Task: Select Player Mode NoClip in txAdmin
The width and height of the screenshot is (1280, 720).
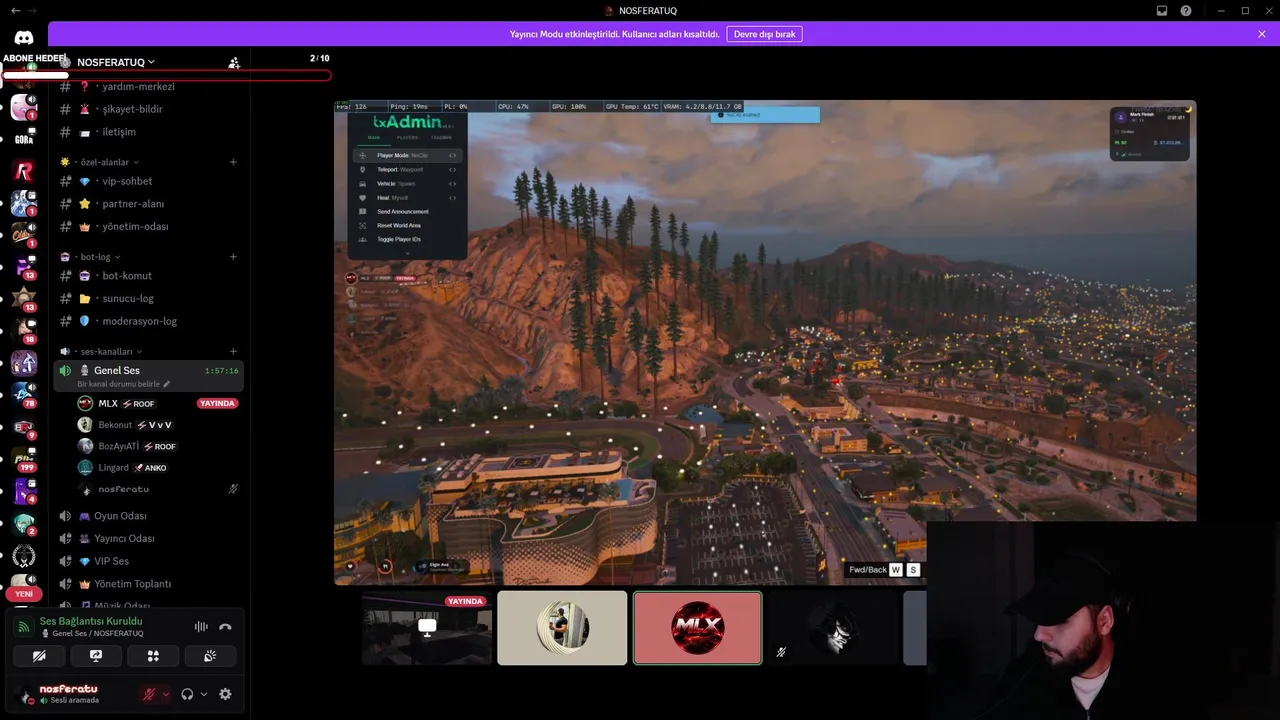Action: click(407, 155)
